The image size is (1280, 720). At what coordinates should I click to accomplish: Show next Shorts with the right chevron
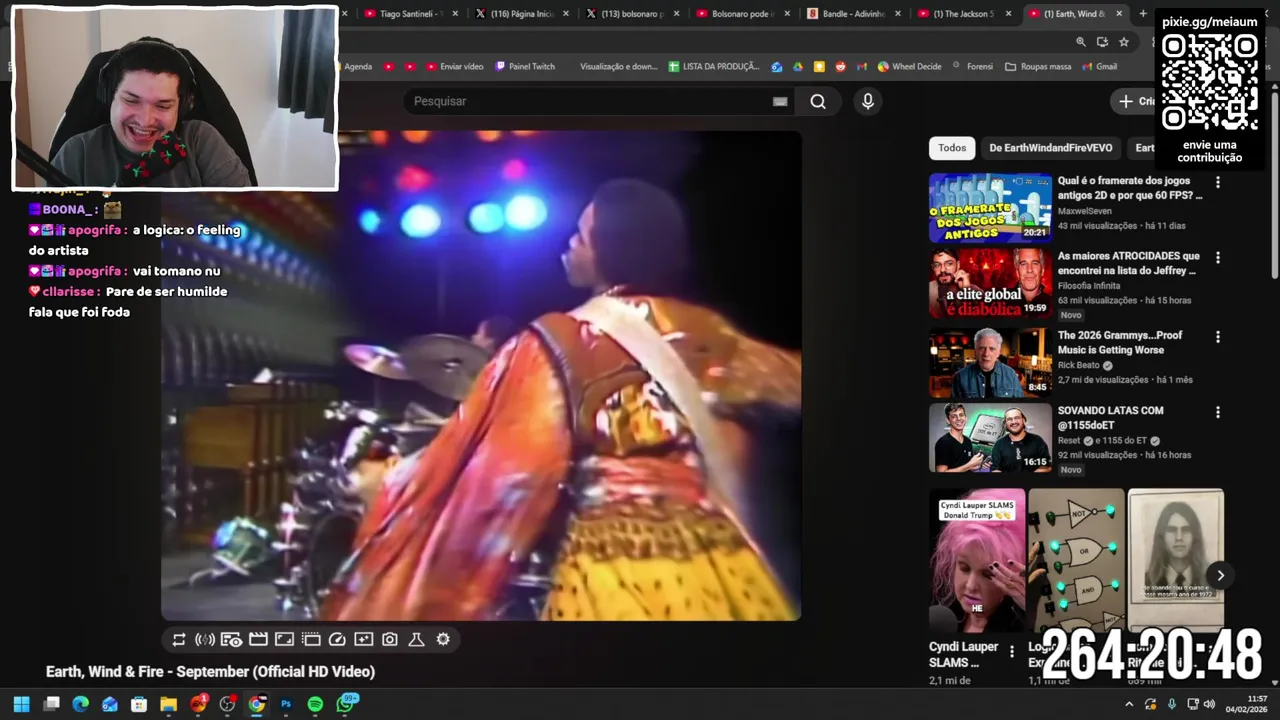pyautogui.click(x=1220, y=575)
